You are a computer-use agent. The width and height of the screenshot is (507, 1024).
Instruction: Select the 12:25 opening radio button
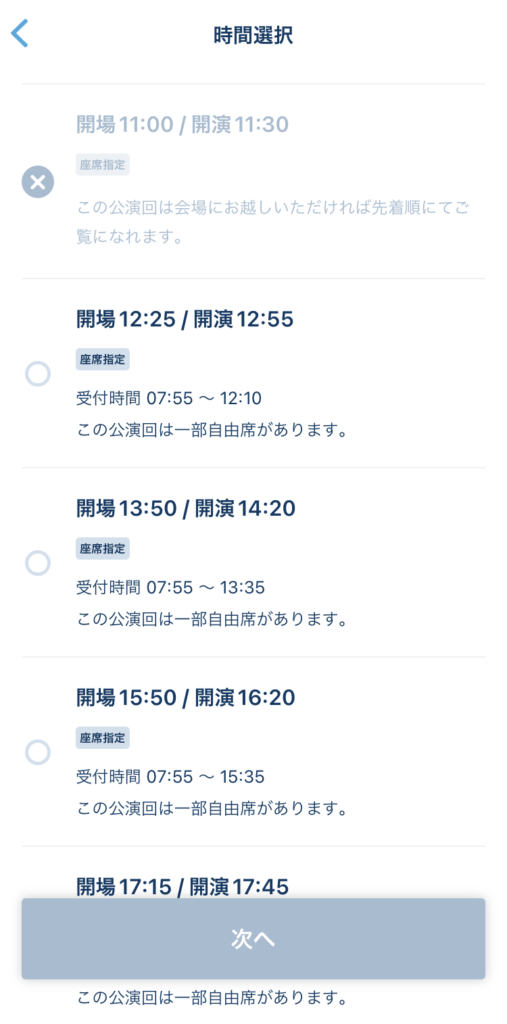38,374
